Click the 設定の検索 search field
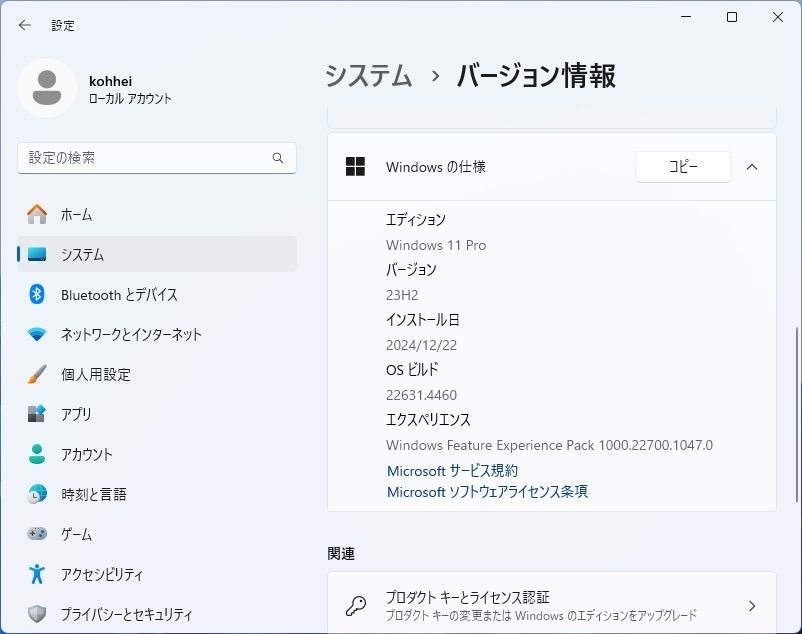The image size is (802, 634). click(145, 158)
